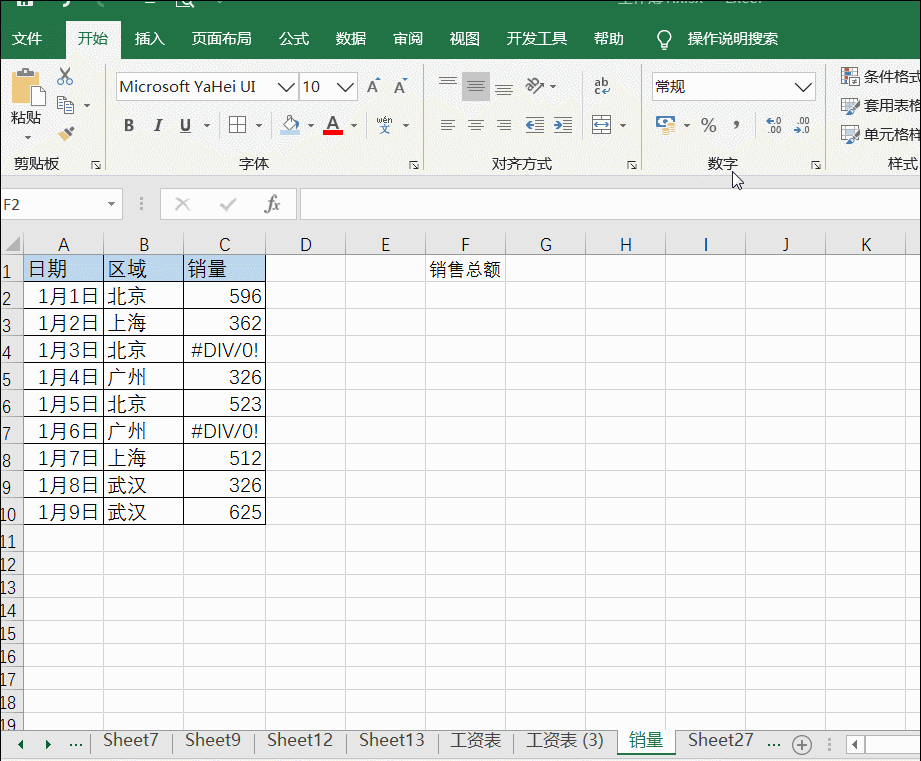Open the Sheet27 worksheet tab
921x761 pixels.
tap(720, 740)
